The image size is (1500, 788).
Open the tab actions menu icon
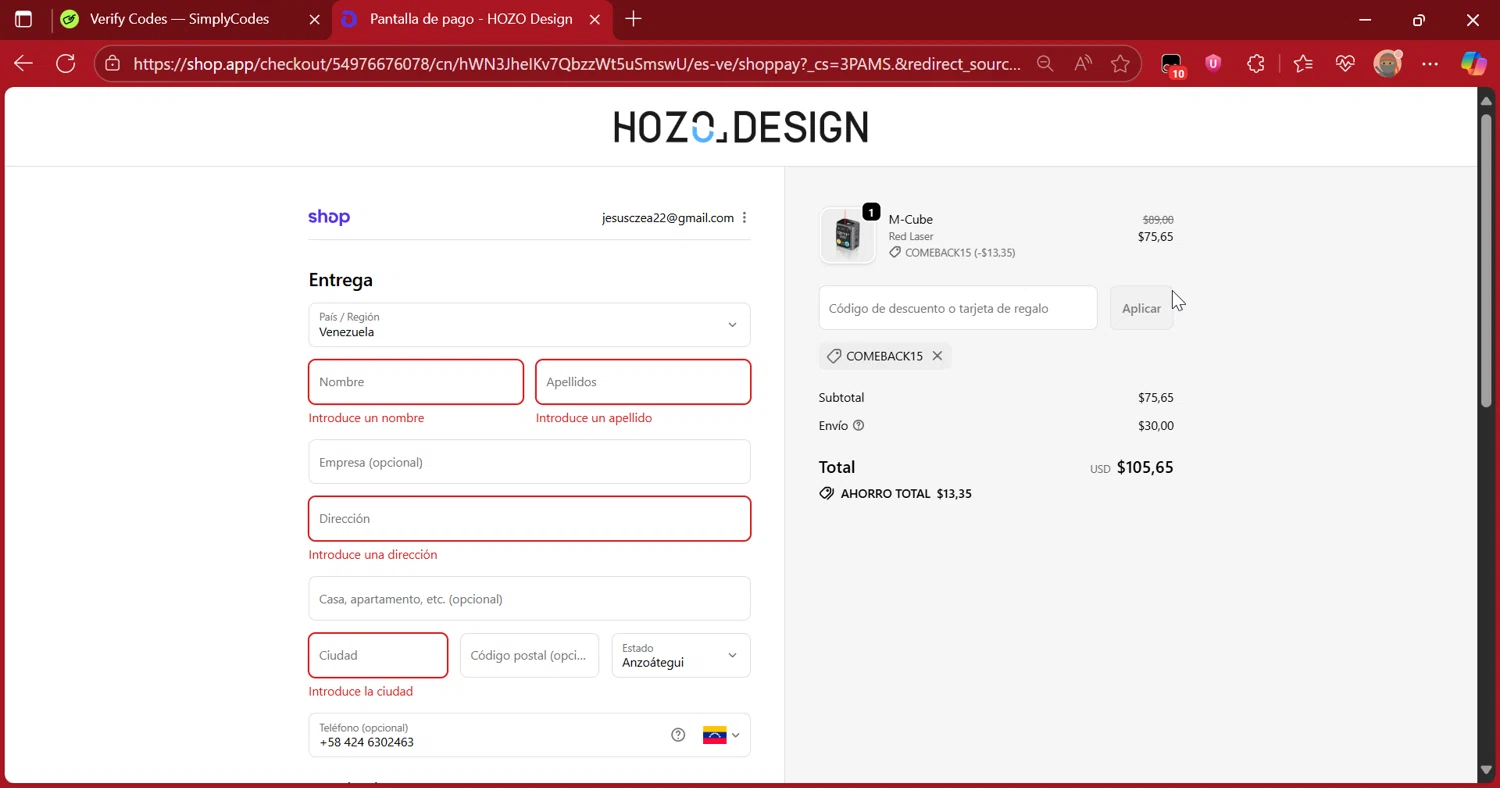[23, 19]
